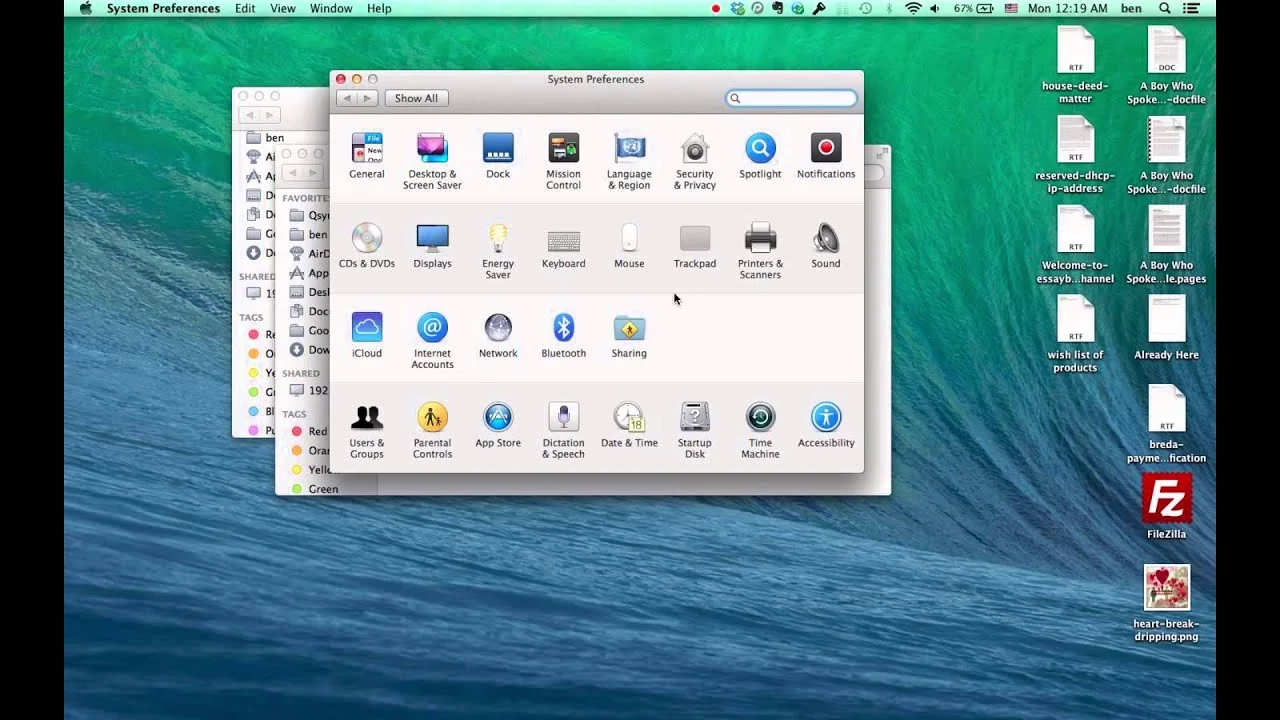Open the App Store preferences pane
Screen dimensions: 1280x720
click(498, 425)
